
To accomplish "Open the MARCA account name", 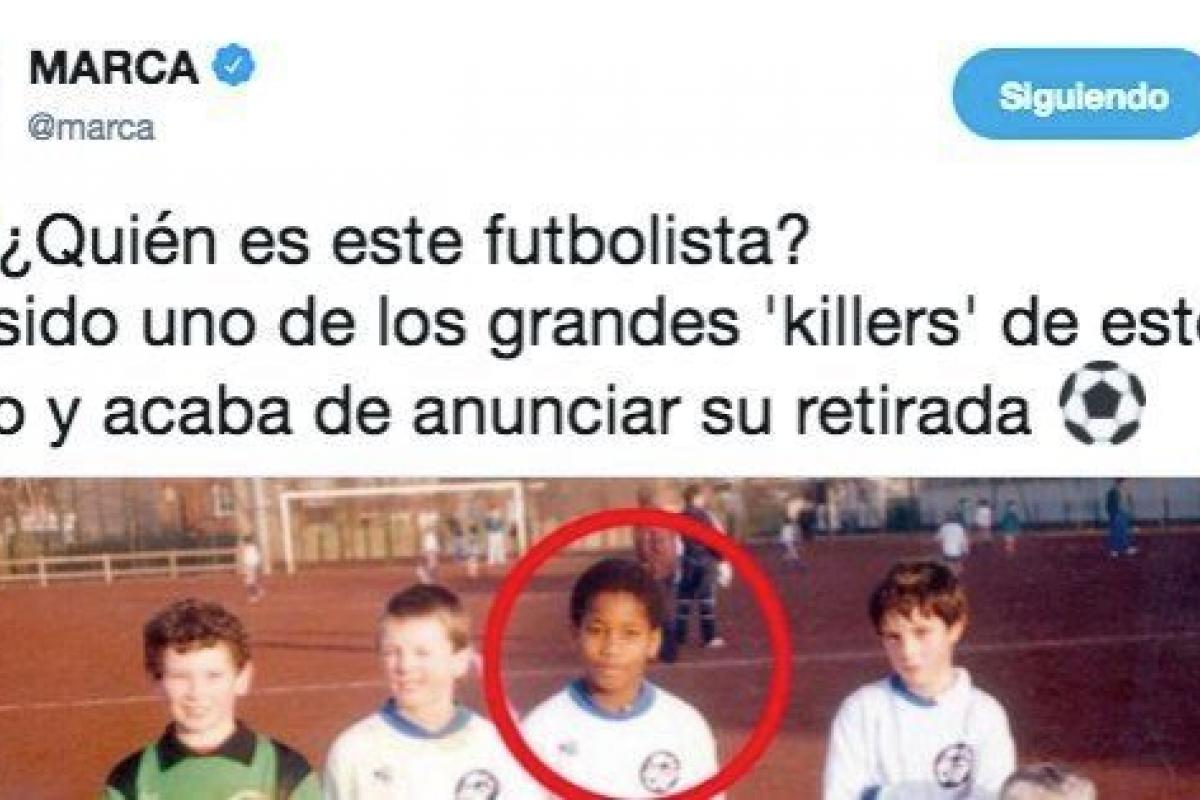I will 113,68.
